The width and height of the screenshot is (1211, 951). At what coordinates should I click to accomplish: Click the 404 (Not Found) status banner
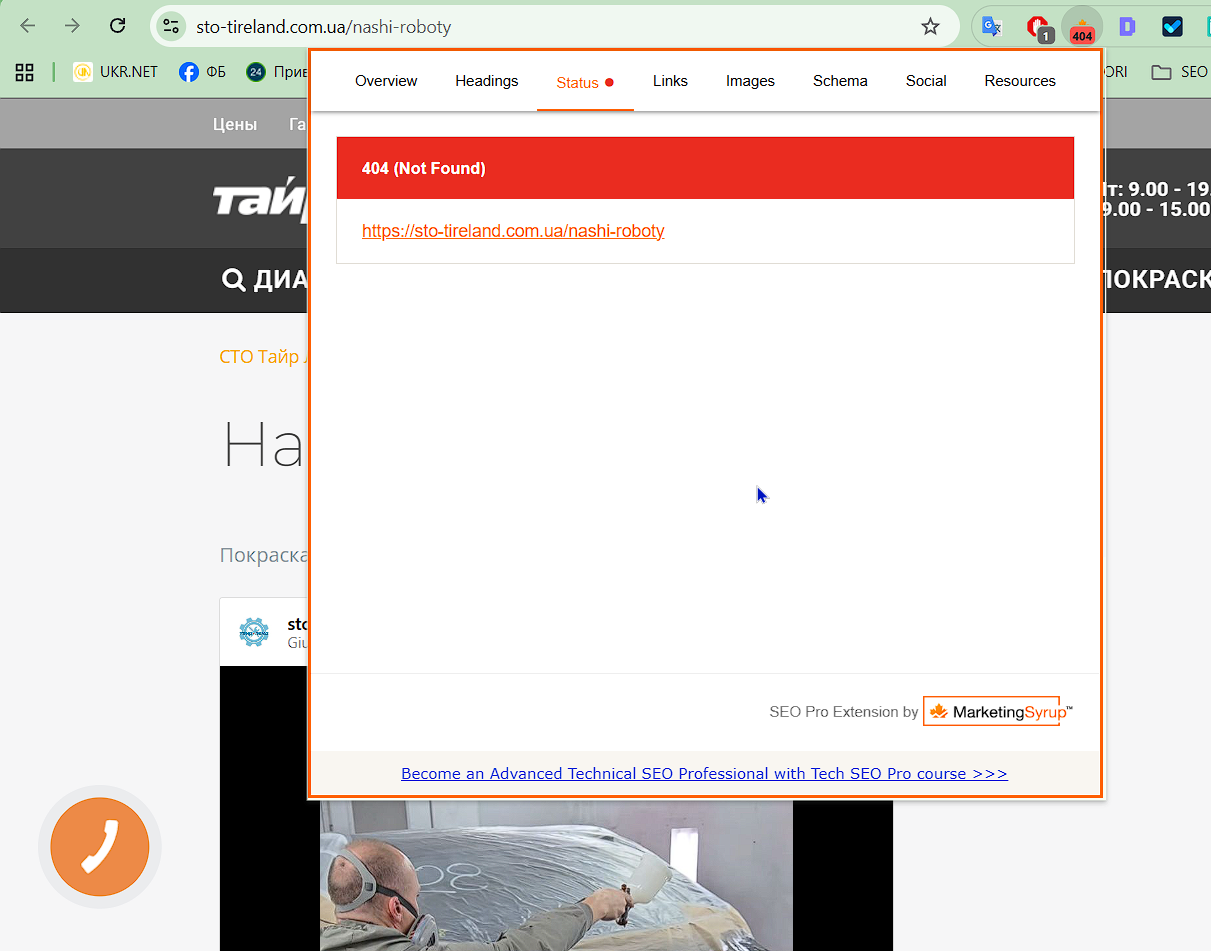tap(705, 168)
